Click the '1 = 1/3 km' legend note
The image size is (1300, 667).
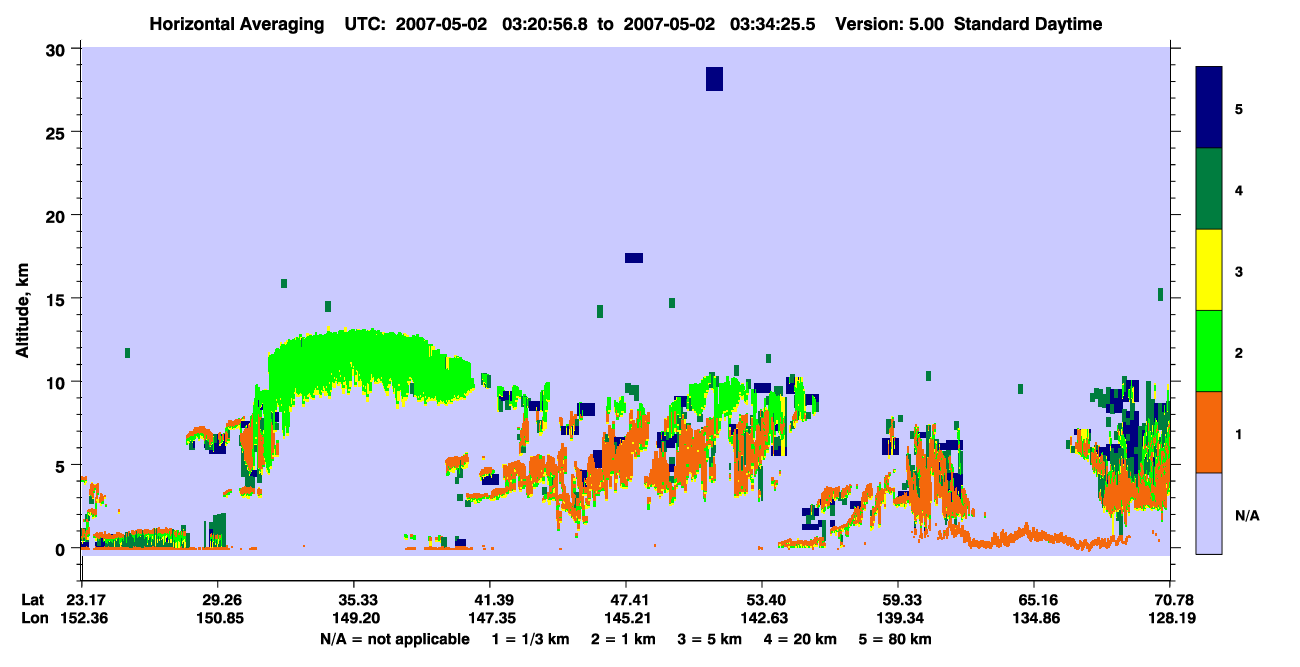[532, 639]
